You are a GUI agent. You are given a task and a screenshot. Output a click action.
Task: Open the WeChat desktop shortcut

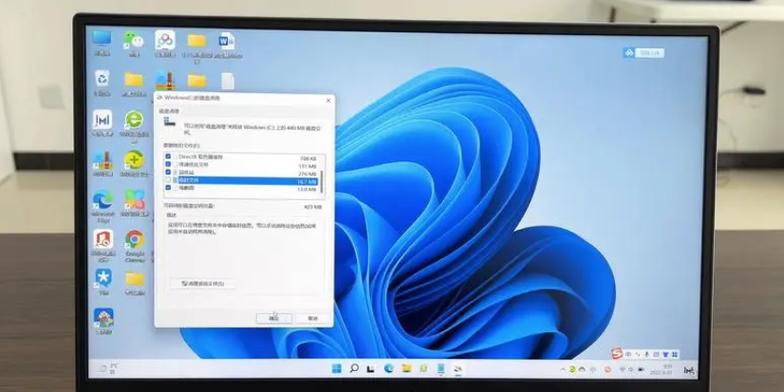(134, 40)
